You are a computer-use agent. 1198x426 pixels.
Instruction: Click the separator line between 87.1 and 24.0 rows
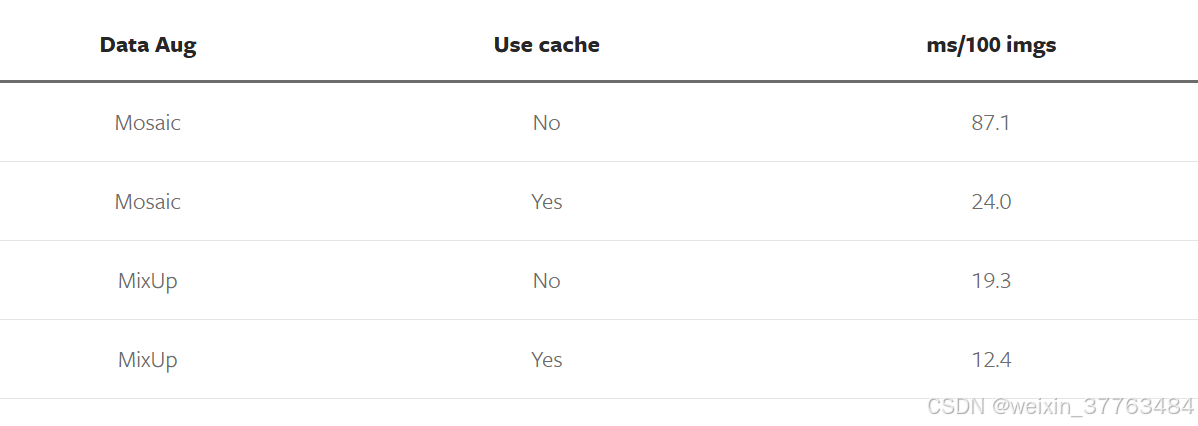pyautogui.click(x=599, y=162)
